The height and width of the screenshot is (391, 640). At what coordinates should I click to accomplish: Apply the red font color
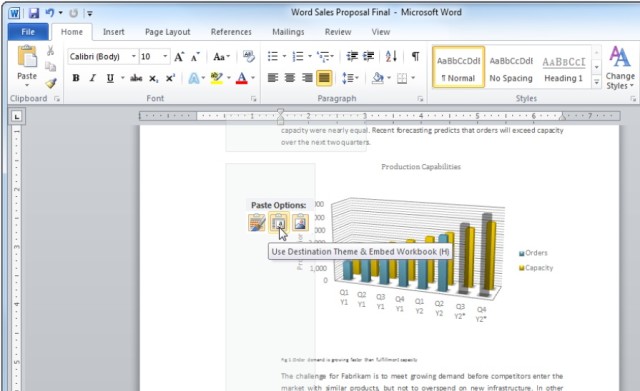click(242, 78)
